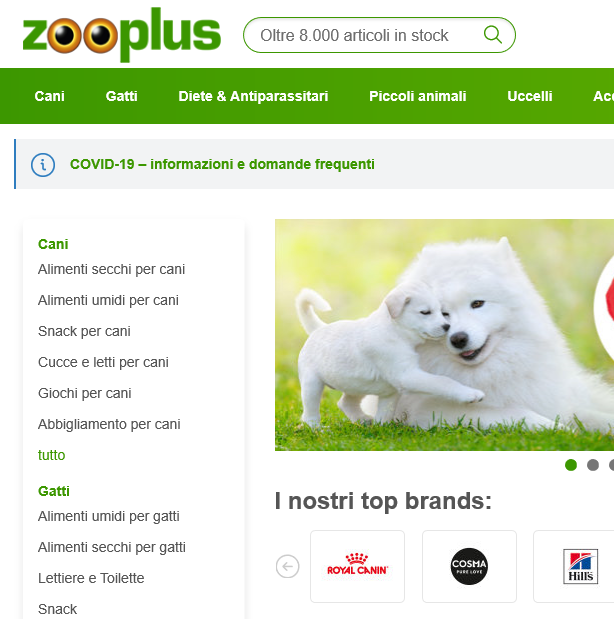Open the Cani menu in the navigation bar
The image size is (614, 619).
[49, 96]
